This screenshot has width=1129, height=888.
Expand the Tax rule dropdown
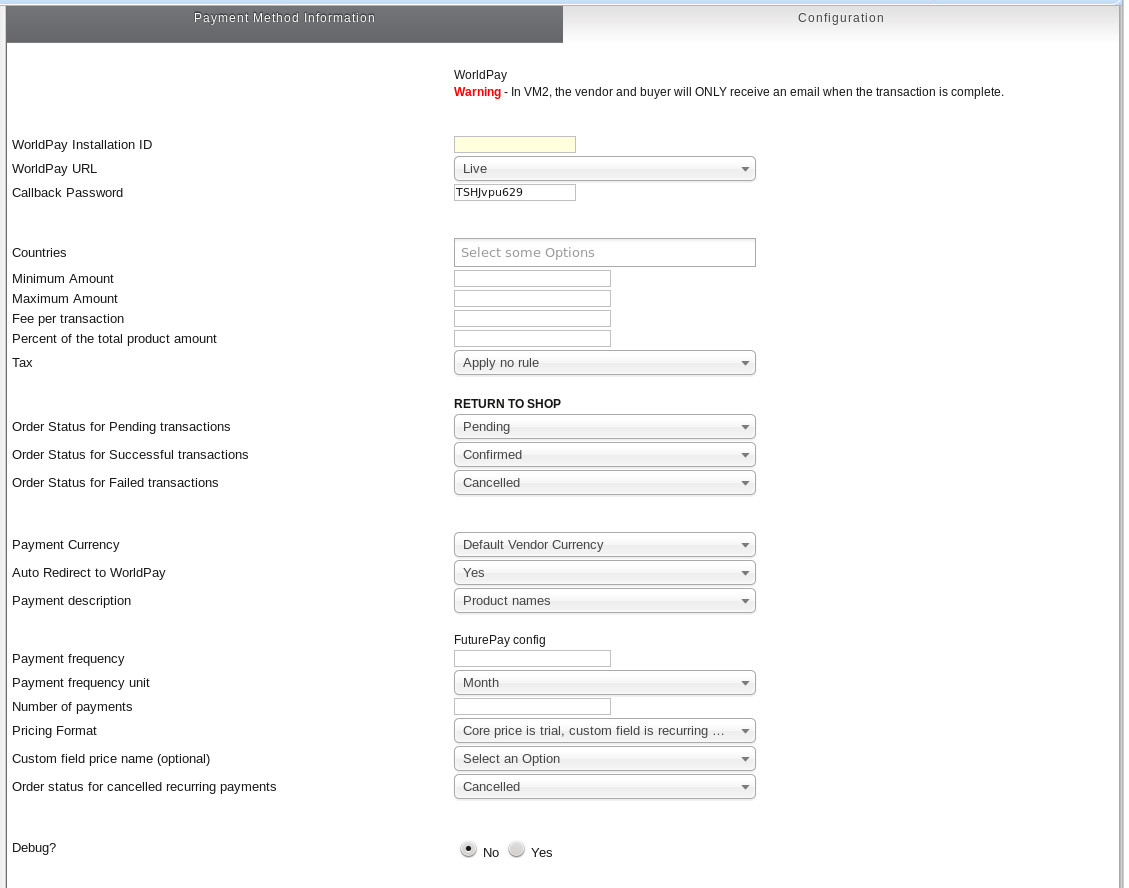pyautogui.click(x=605, y=363)
